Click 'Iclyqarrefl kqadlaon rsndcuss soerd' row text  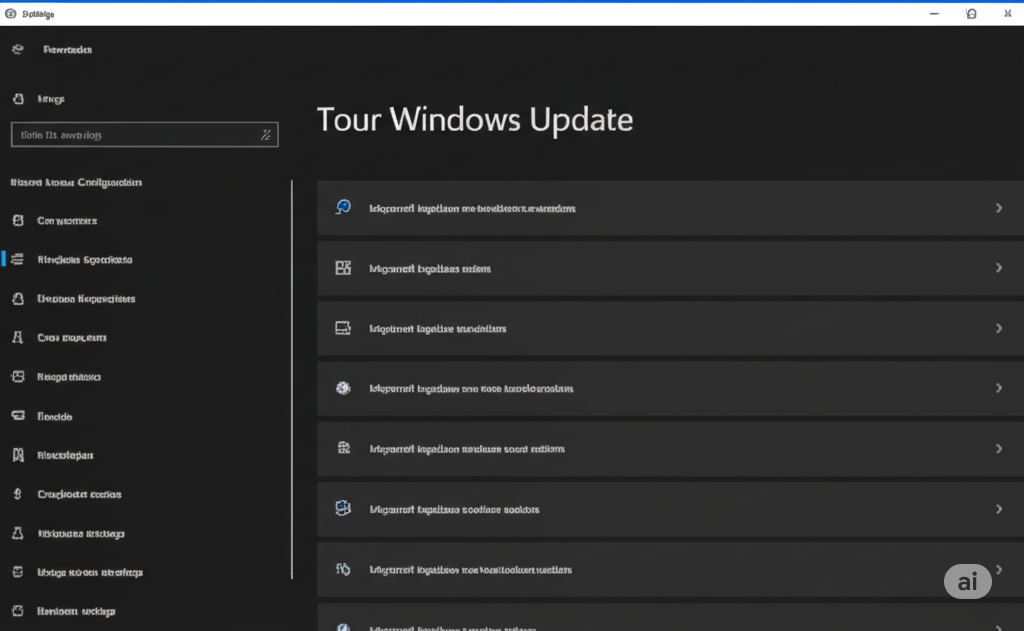click(467, 449)
